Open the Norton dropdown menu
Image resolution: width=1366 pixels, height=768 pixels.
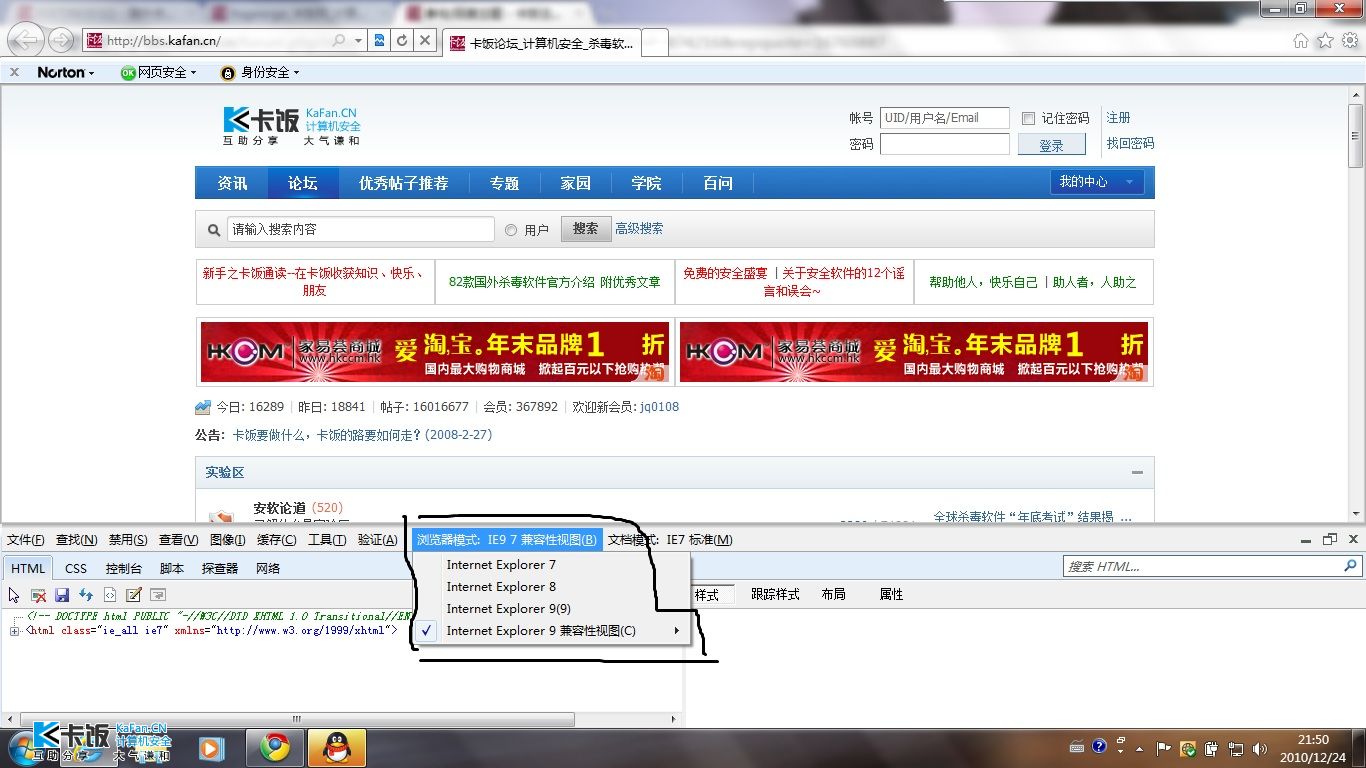66,72
